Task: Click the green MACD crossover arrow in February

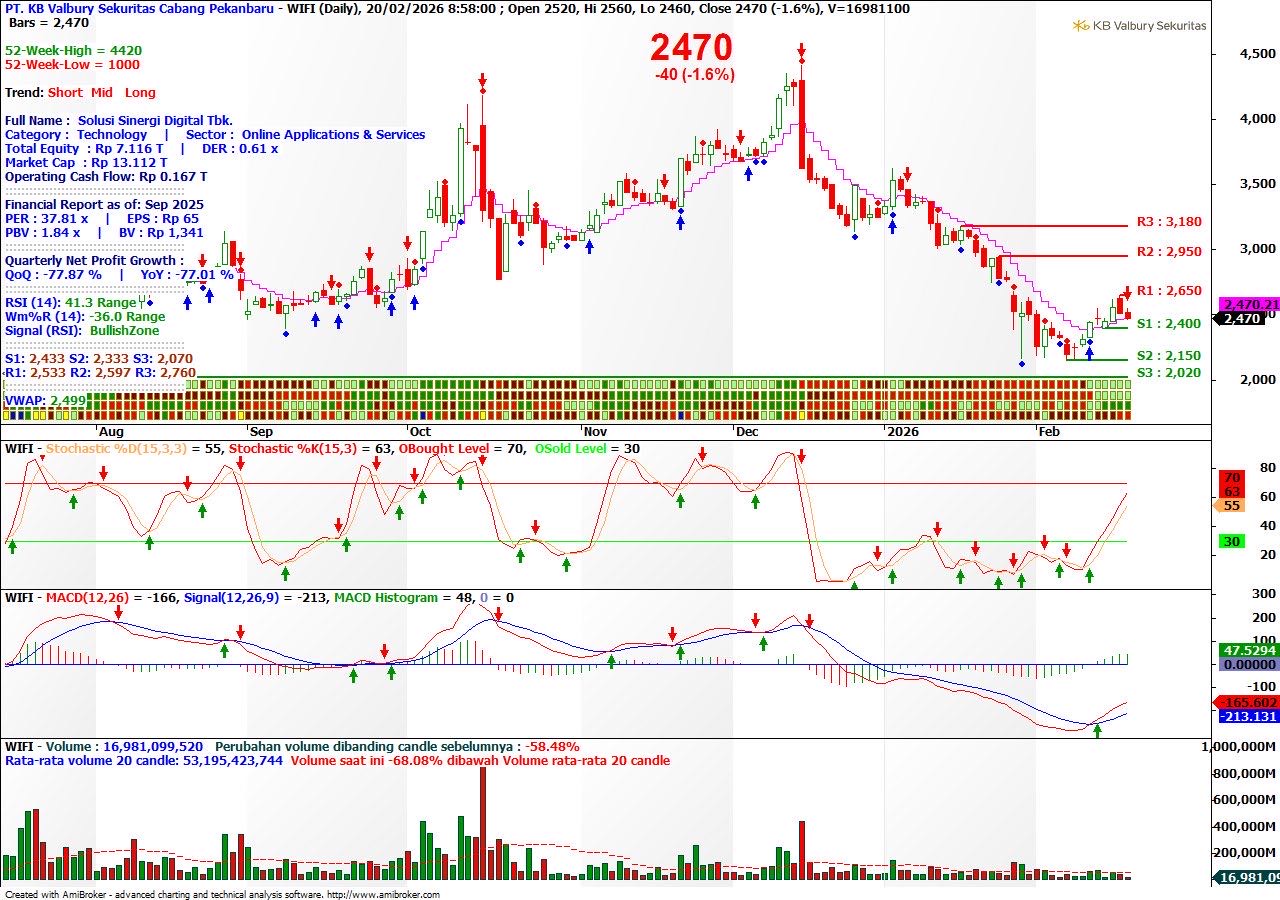Action: [1097, 731]
